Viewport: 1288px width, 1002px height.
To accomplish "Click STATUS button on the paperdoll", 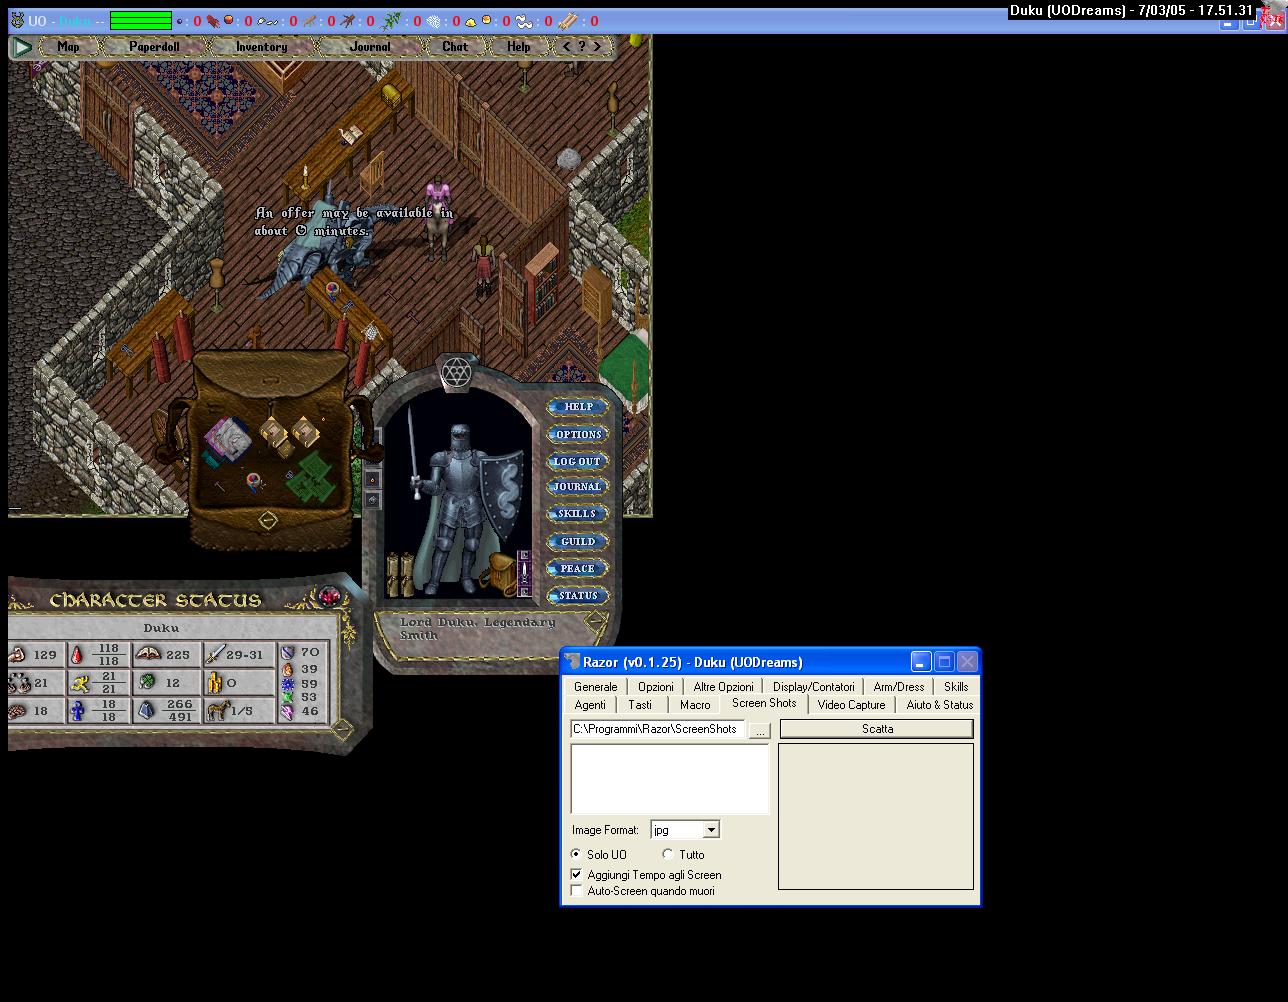I will point(577,596).
